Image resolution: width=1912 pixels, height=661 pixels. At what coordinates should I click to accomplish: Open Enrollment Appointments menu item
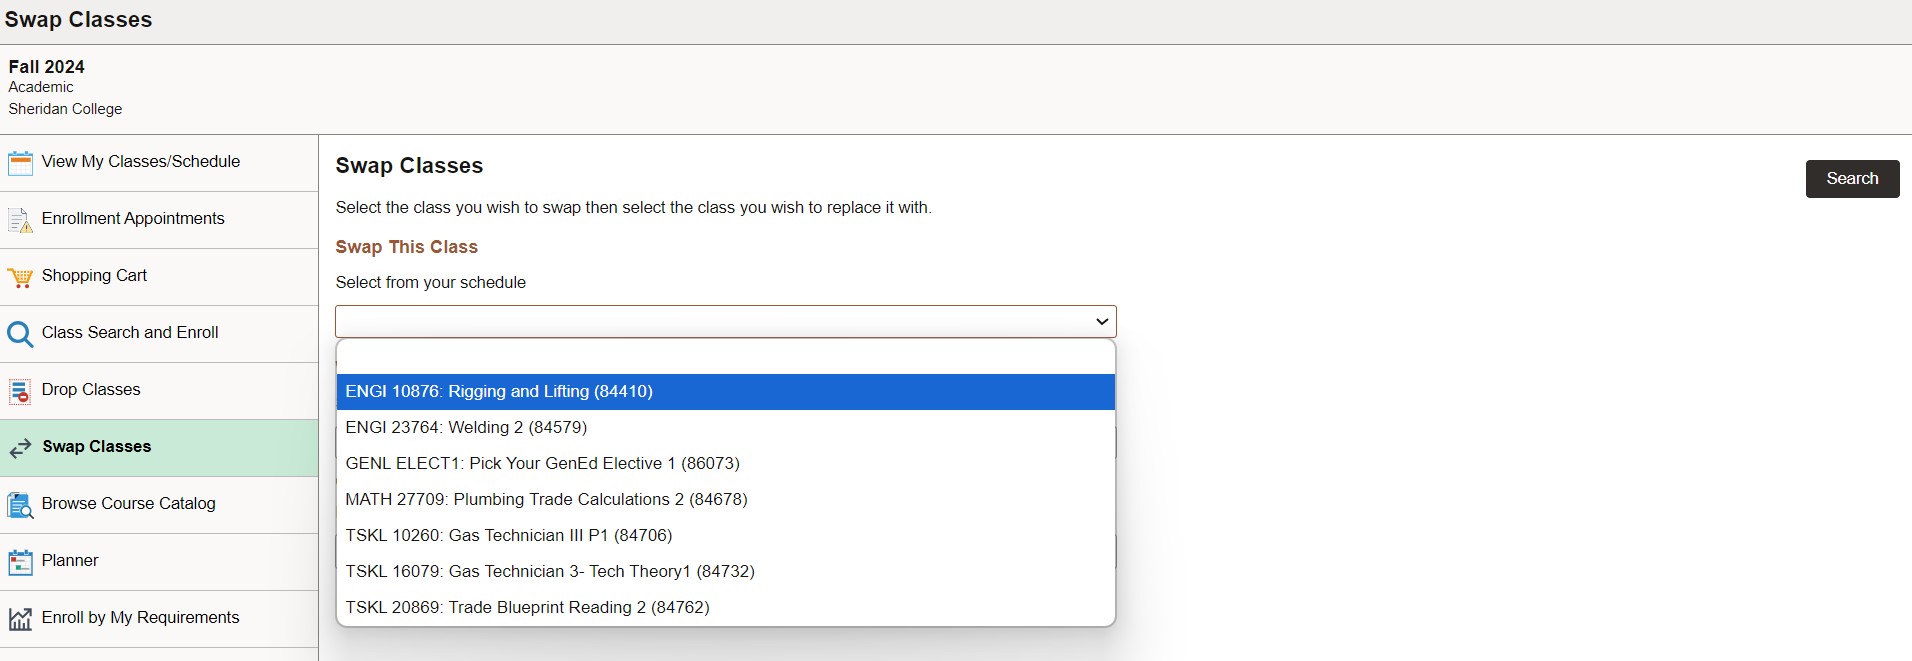(x=133, y=219)
